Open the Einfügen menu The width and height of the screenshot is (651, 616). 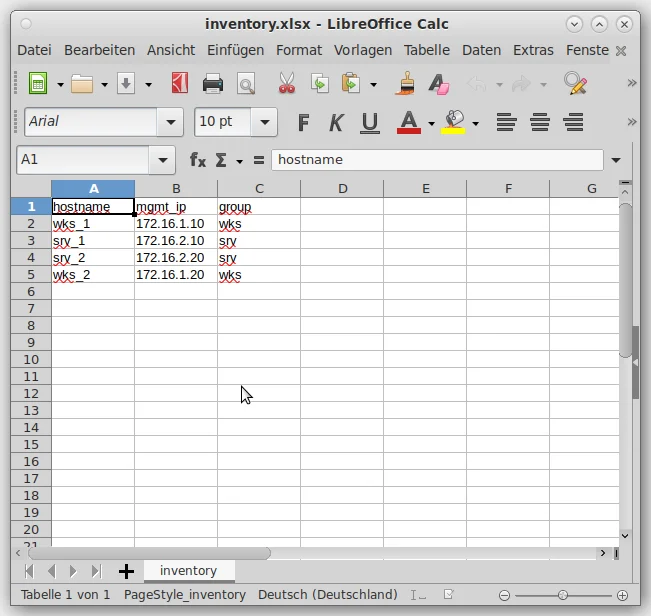[x=235, y=50]
